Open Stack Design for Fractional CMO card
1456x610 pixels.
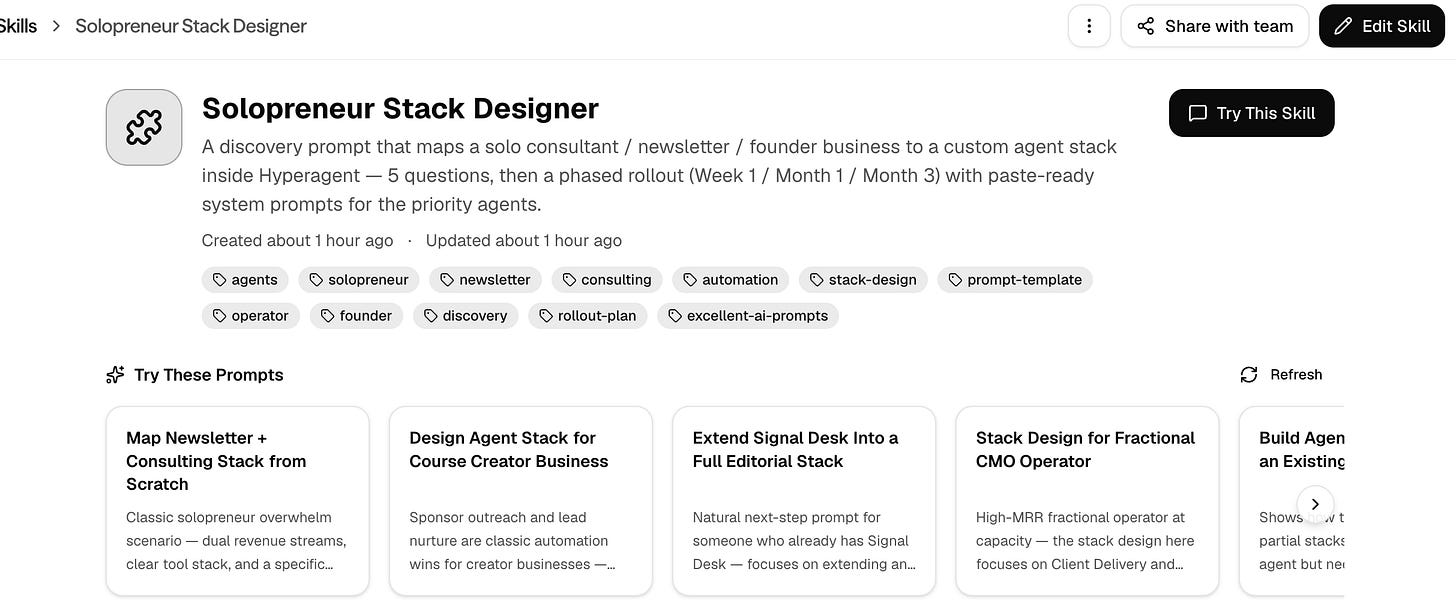[1087, 500]
